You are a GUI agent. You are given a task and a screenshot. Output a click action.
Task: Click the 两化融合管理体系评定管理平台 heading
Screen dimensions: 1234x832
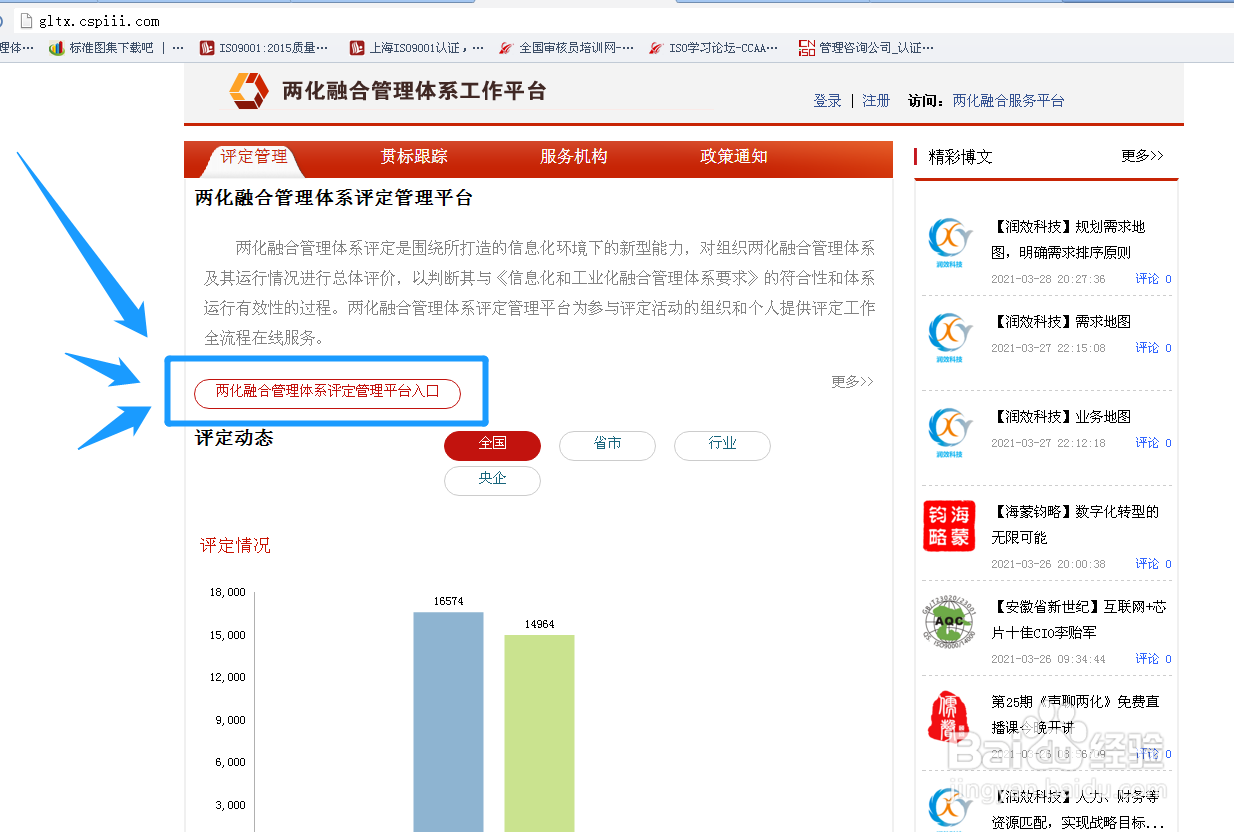pos(333,198)
